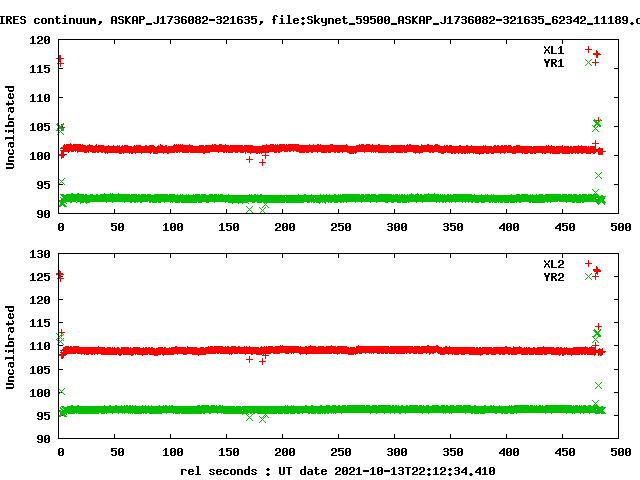Click the red plus marker beside XL2 legend
The height and width of the screenshot is (480, 640).
588,263
